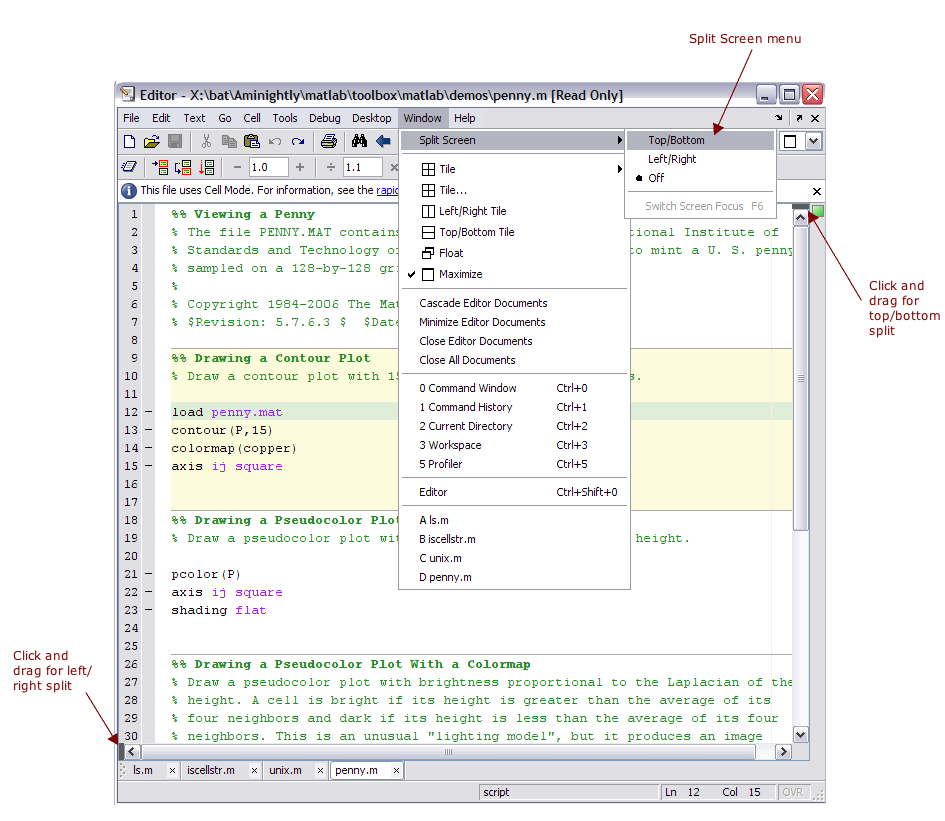Open the Debug menu
945x821 pixels.
point(324,118)
